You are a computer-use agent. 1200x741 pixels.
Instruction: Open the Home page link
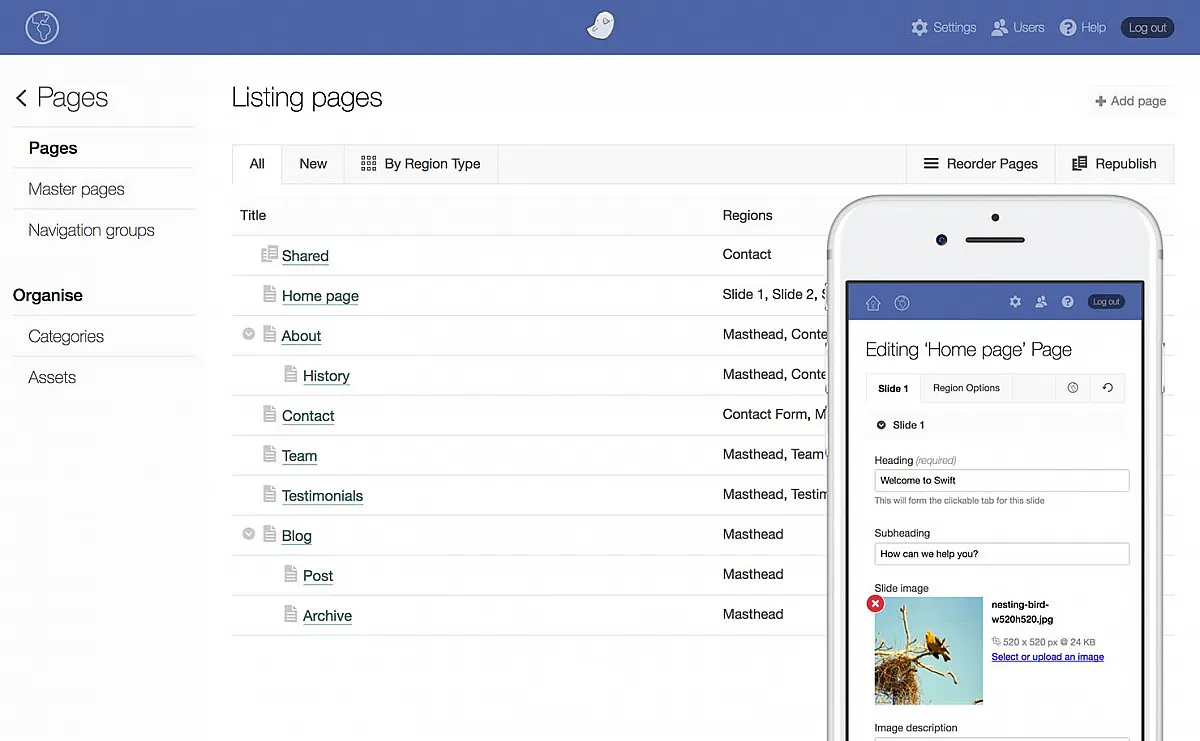point(320,296)
